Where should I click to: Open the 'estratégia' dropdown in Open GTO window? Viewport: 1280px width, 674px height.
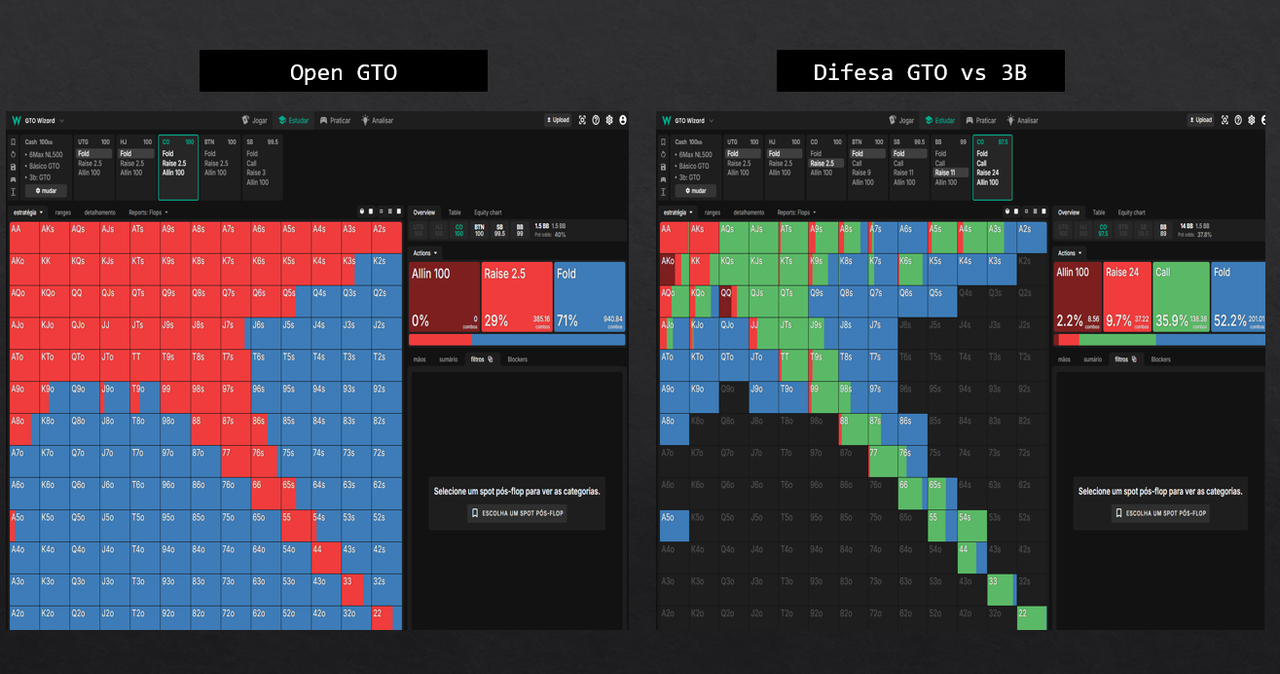click(28, 212)
